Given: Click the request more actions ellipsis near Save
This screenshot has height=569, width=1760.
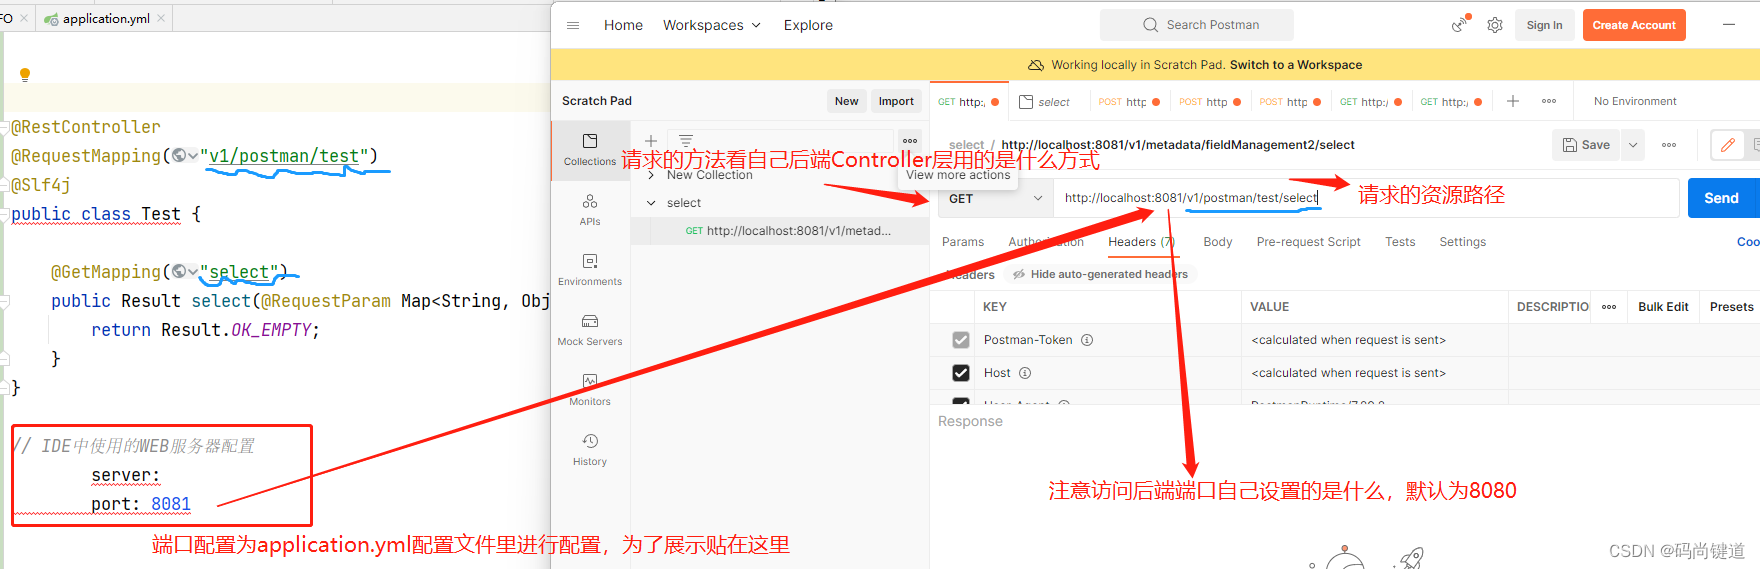Looking at the screenshot, I should [1669, 145].
